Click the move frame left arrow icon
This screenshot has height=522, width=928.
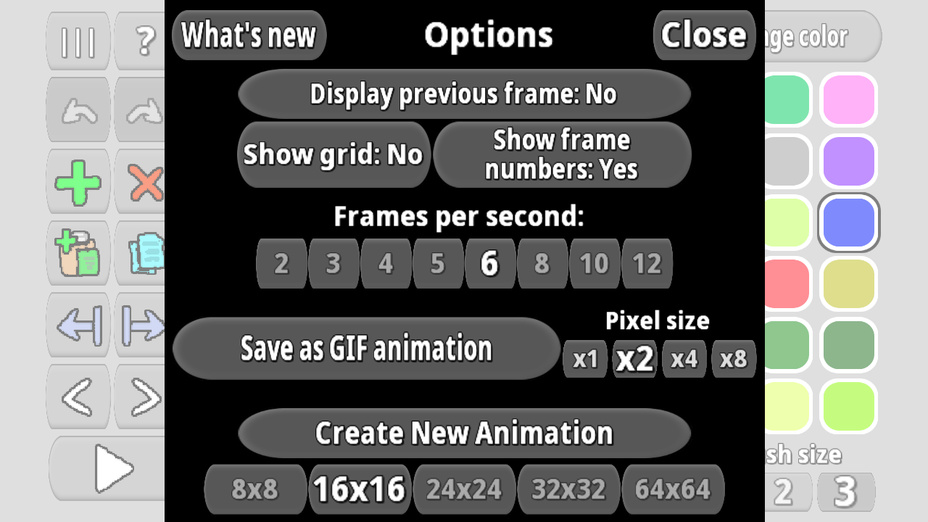(78, 326)
